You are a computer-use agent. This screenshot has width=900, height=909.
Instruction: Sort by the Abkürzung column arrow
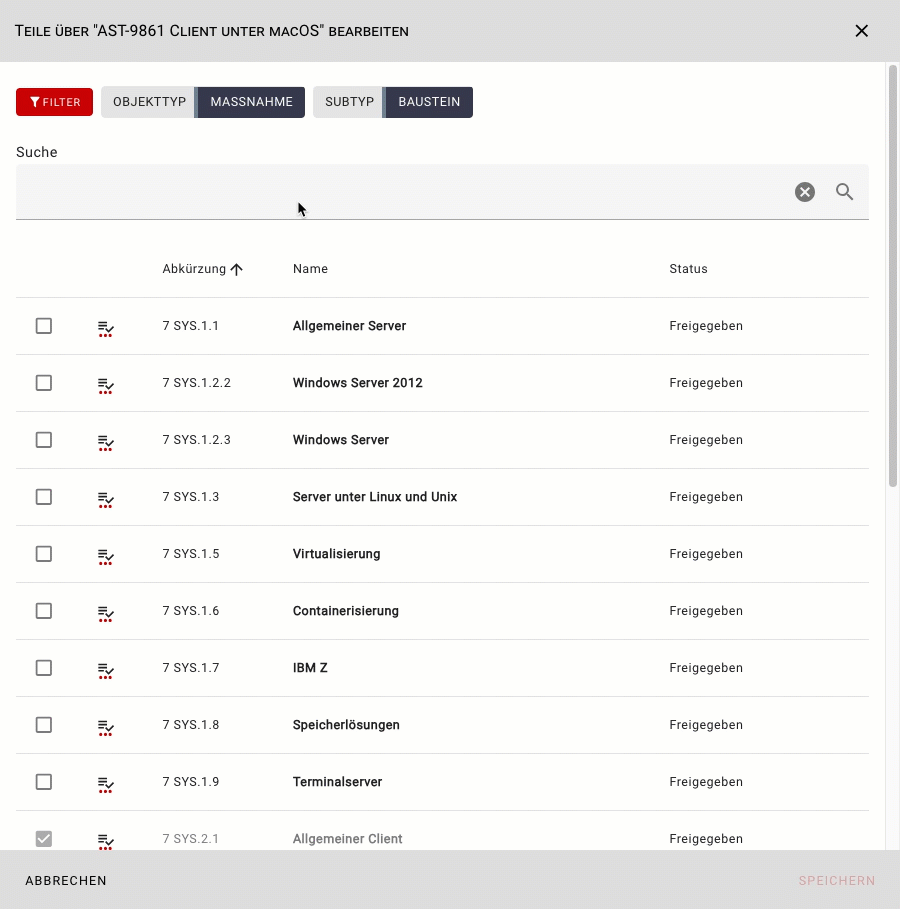pyautogui.click(x=236, y=269)
